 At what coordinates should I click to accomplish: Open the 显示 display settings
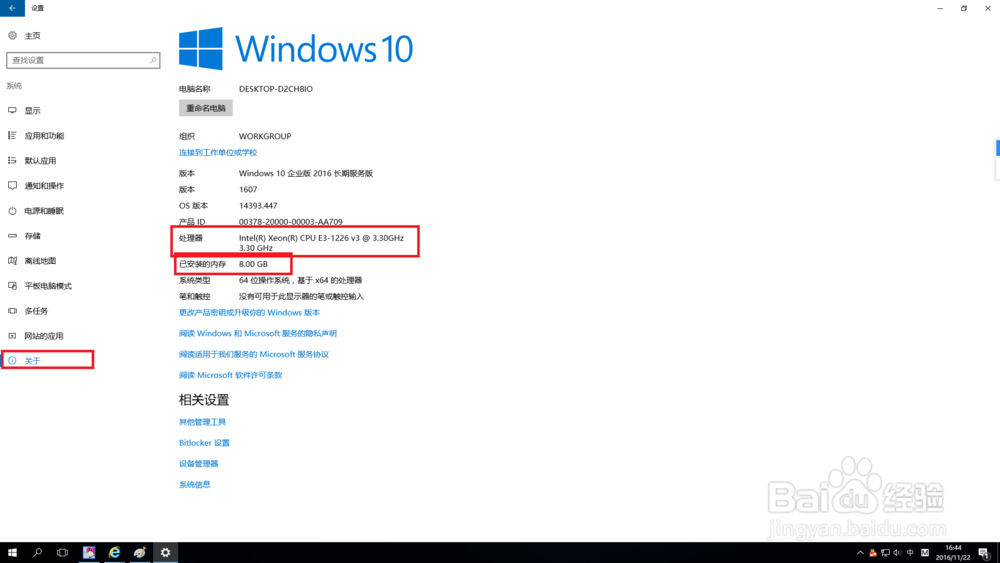point(33,111)
